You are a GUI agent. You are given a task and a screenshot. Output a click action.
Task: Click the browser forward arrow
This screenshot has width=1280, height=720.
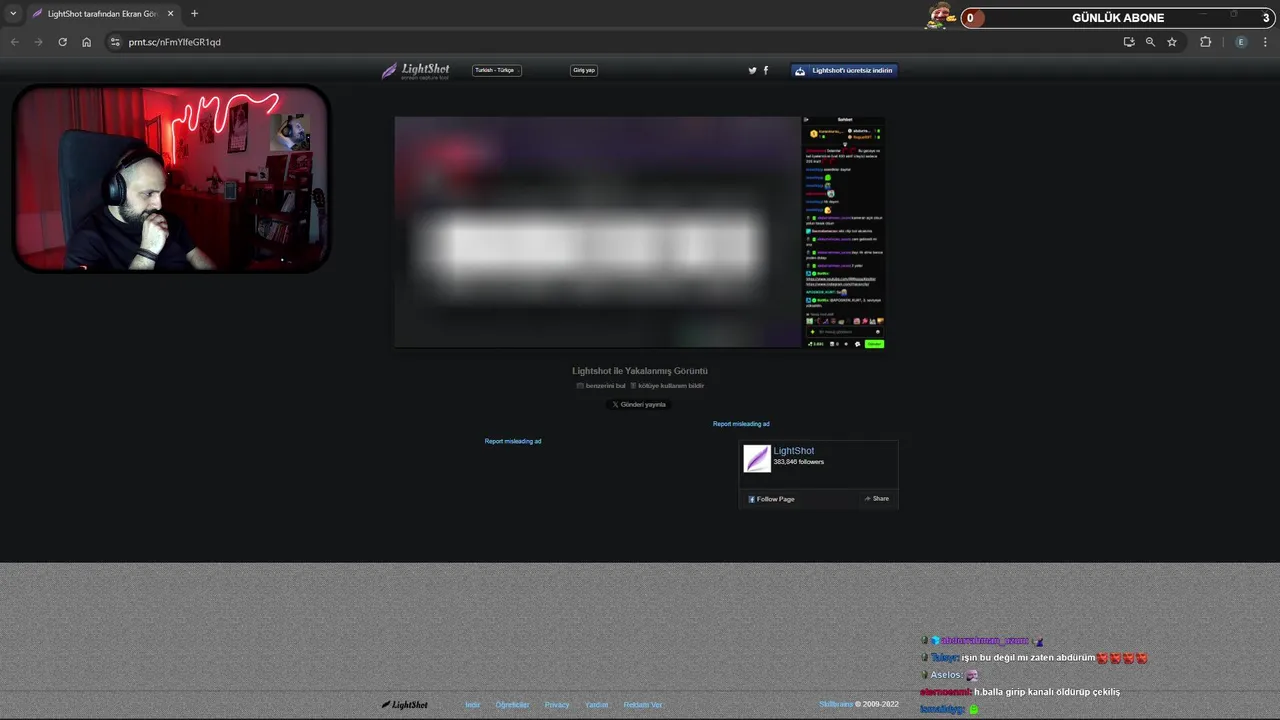[38, 42]
